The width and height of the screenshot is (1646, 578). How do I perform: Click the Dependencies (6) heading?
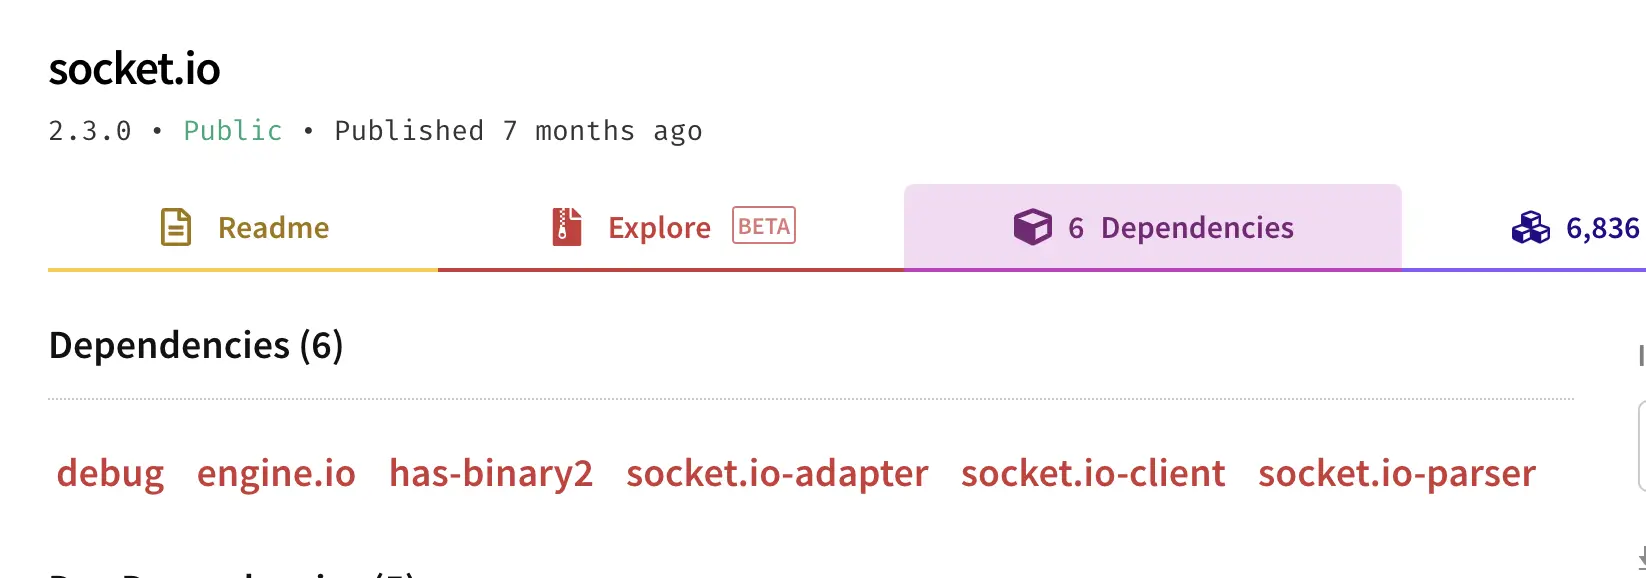pyautogui.click(x=196, y=345)
